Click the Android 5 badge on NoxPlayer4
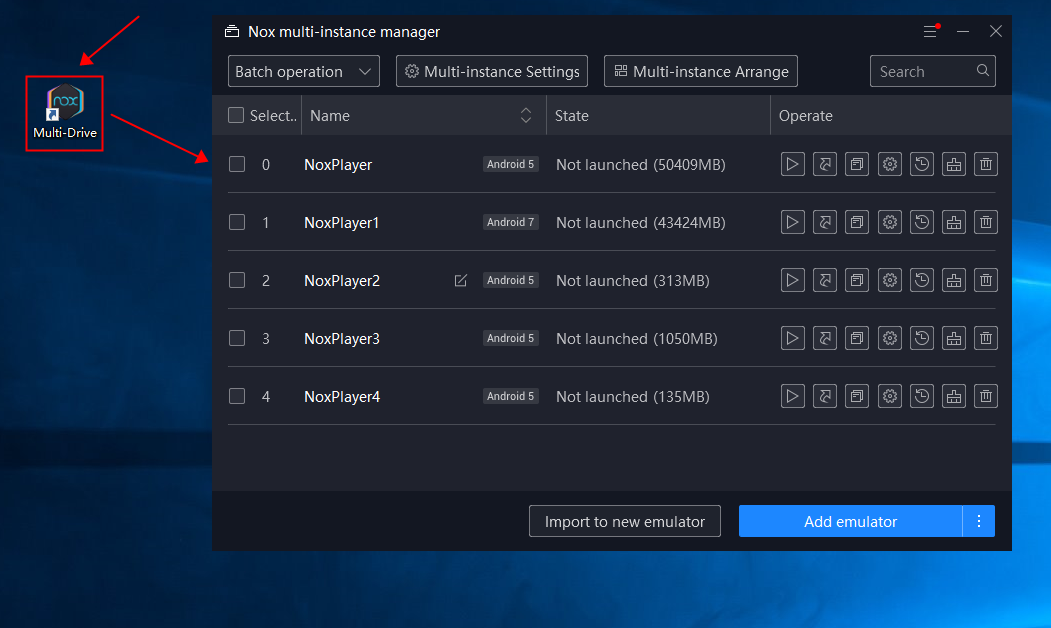The image size is (1051, 628). [511, 396]
